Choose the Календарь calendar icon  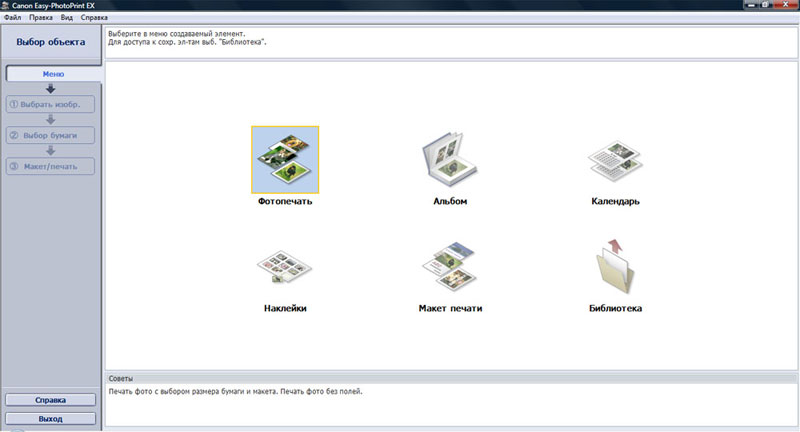coord(615,161)
